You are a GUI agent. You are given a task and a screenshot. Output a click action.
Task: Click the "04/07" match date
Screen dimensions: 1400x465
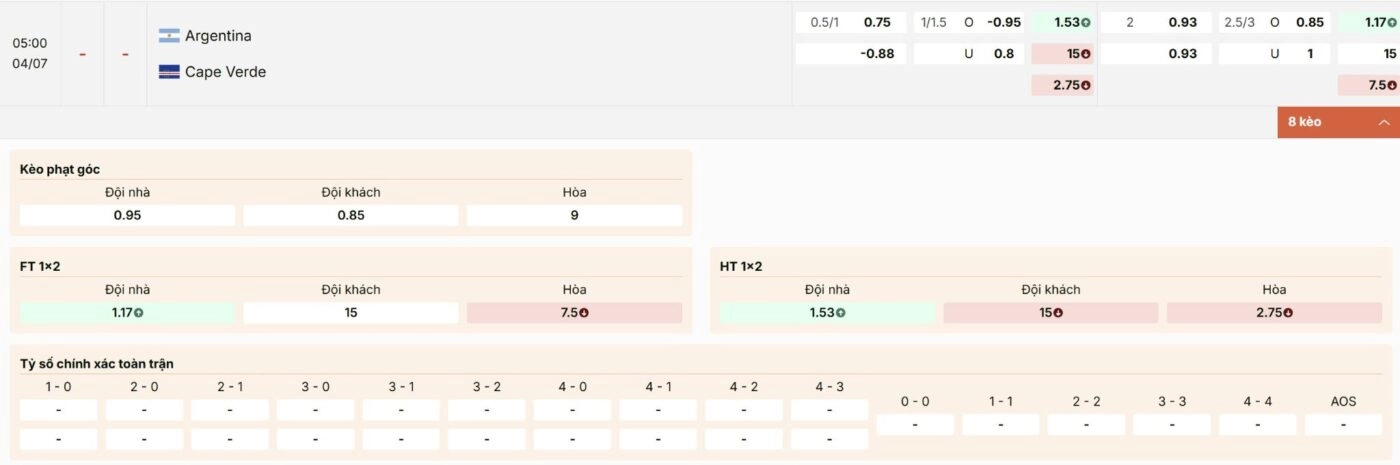[x=30, y=63]
